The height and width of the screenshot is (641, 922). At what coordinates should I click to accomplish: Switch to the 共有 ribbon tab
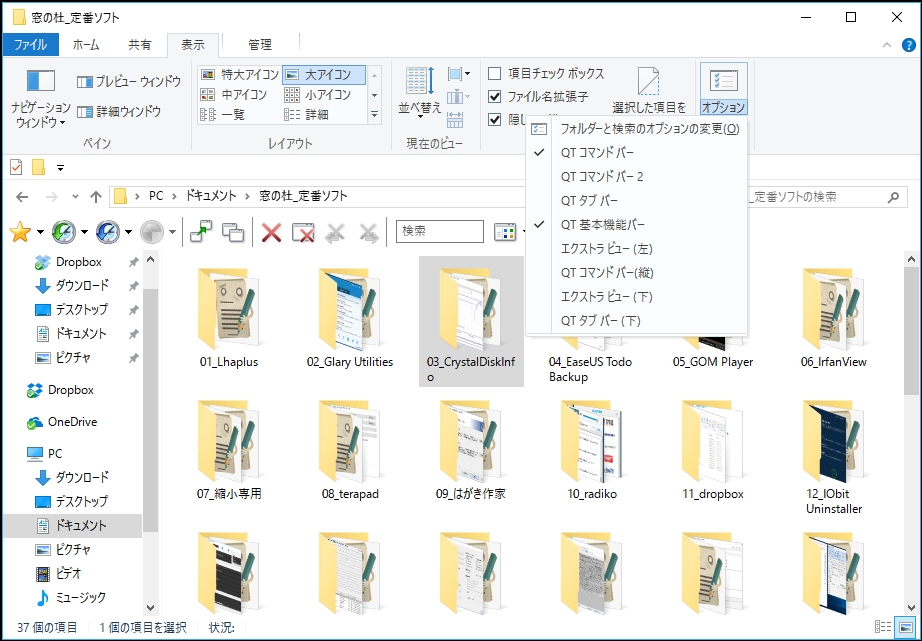click(x=139, y=44)
